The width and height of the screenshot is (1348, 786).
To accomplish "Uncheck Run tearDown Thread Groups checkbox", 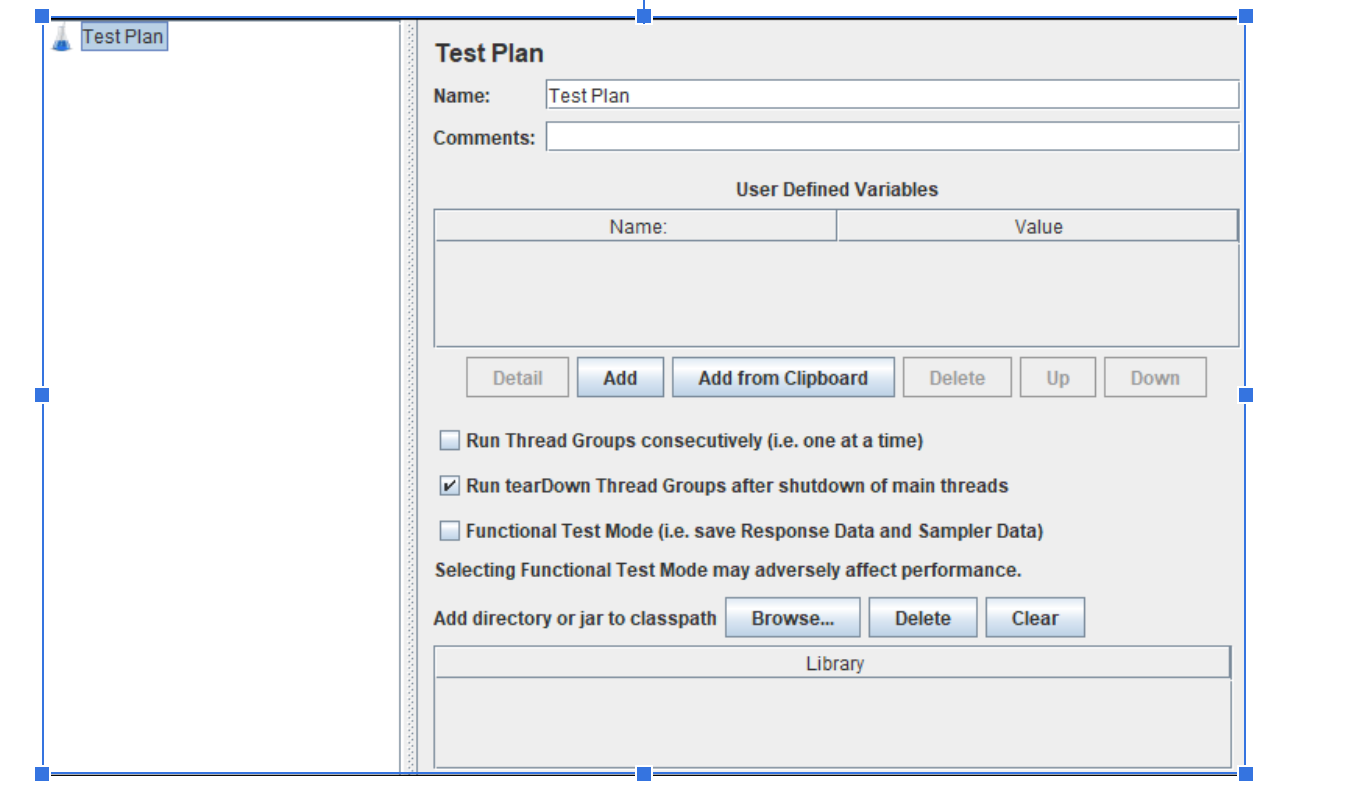I will coord(450,486).
